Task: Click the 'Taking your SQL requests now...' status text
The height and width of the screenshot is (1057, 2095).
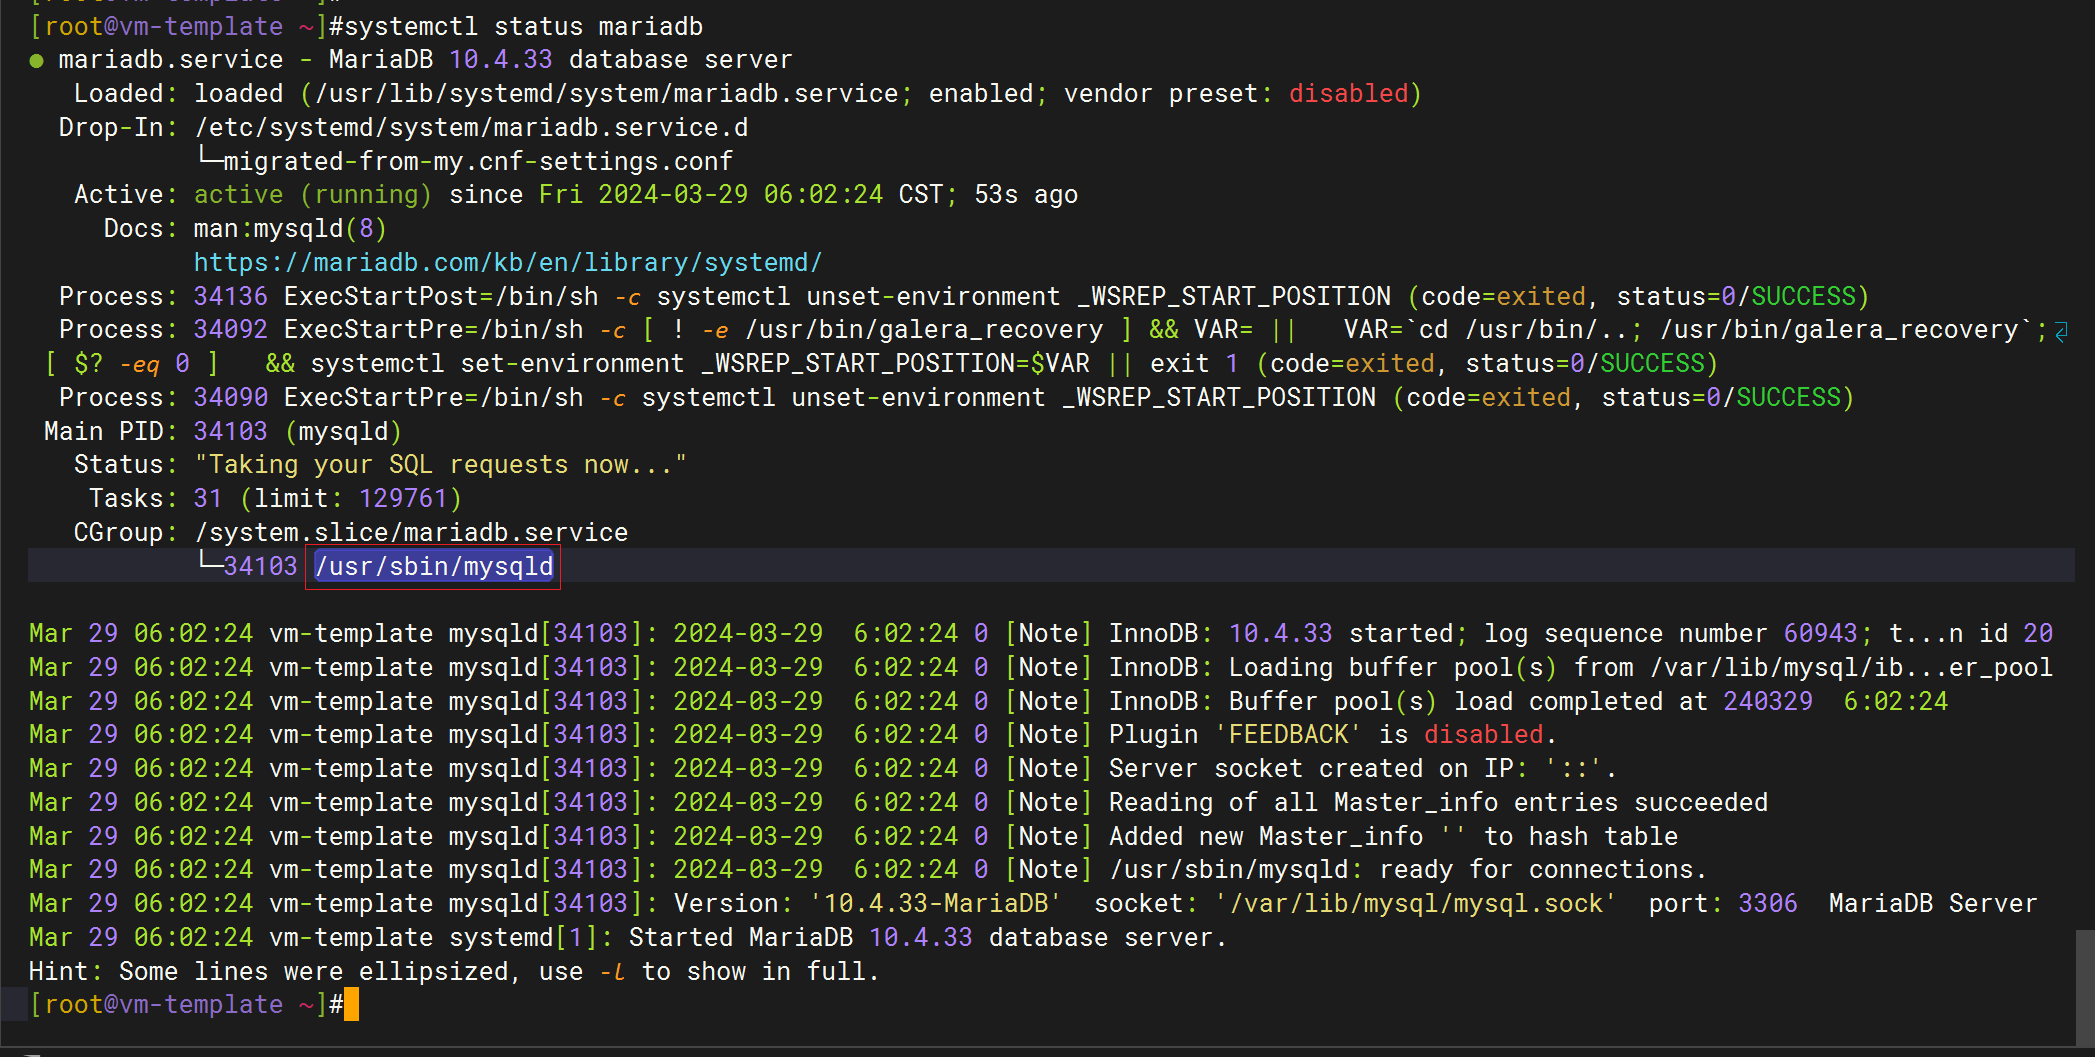Action: [x=441, y=465]
